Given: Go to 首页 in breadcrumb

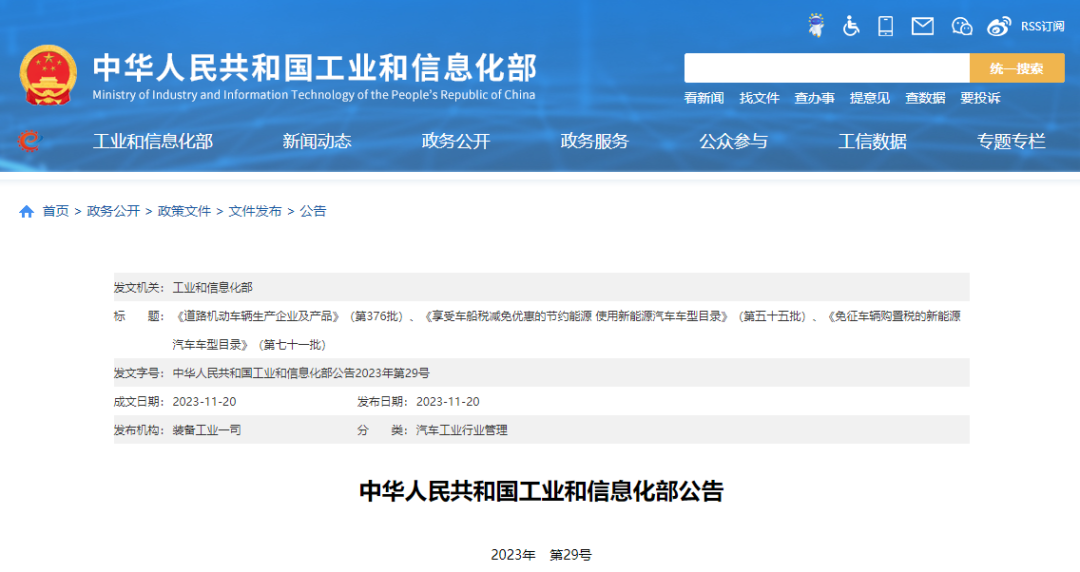Looking at the screenshot, I should click(x=56, y=212).
